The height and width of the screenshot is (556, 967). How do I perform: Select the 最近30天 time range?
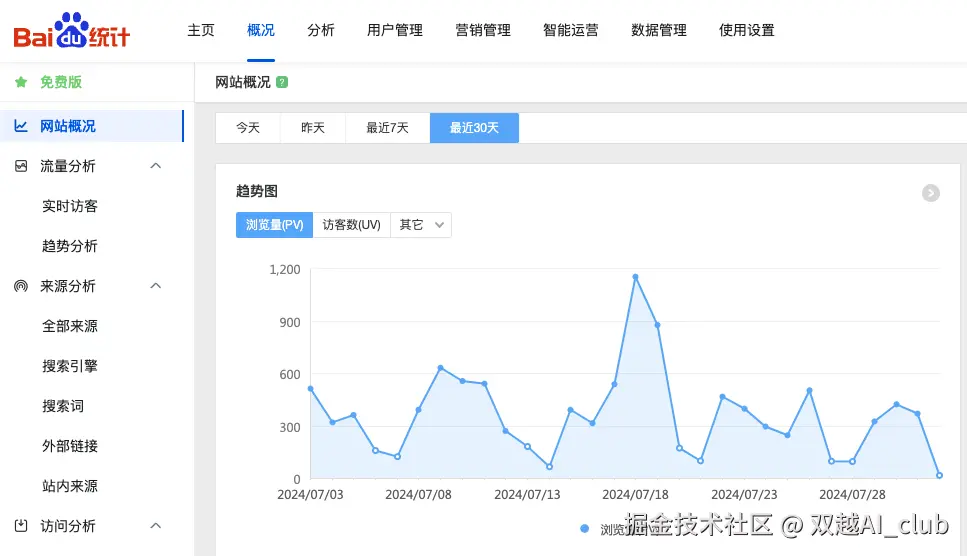(474, 128)
